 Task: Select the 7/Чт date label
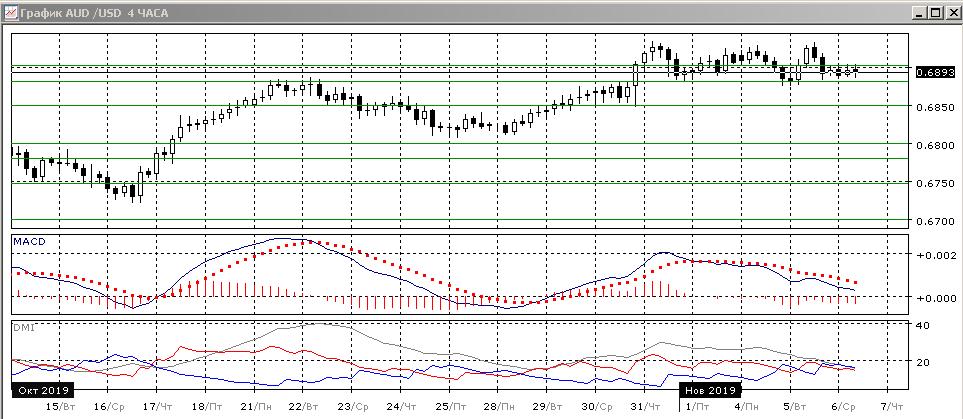(x=892, y=407)
